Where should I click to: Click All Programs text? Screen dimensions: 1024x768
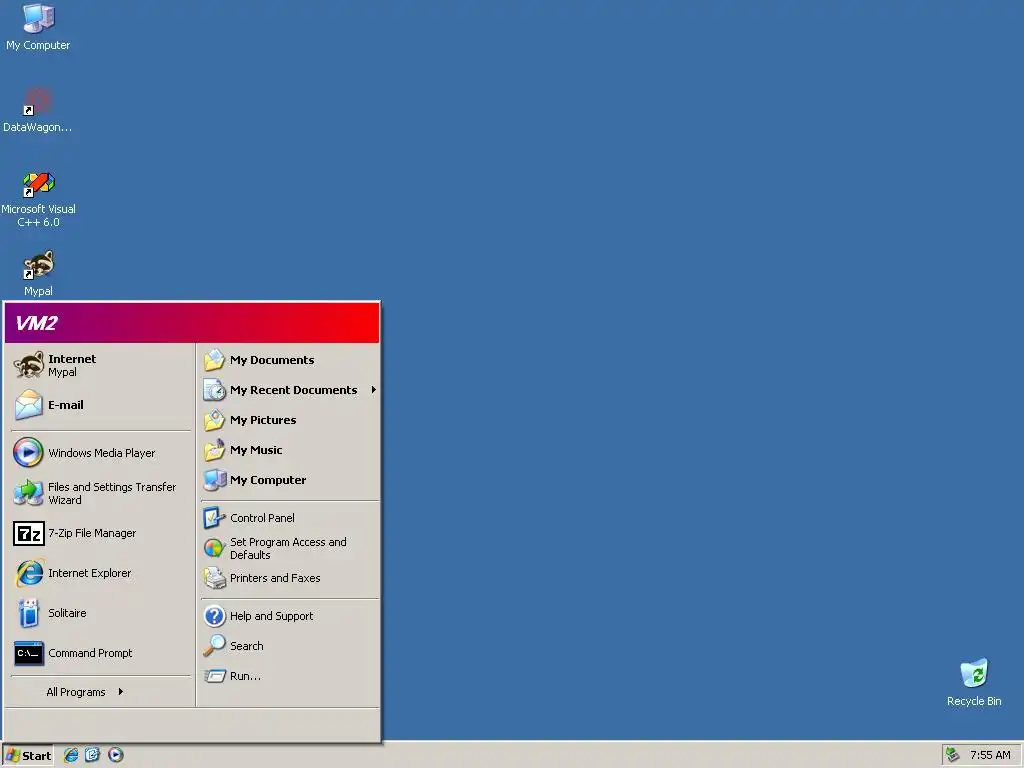(x=76, y=692)
